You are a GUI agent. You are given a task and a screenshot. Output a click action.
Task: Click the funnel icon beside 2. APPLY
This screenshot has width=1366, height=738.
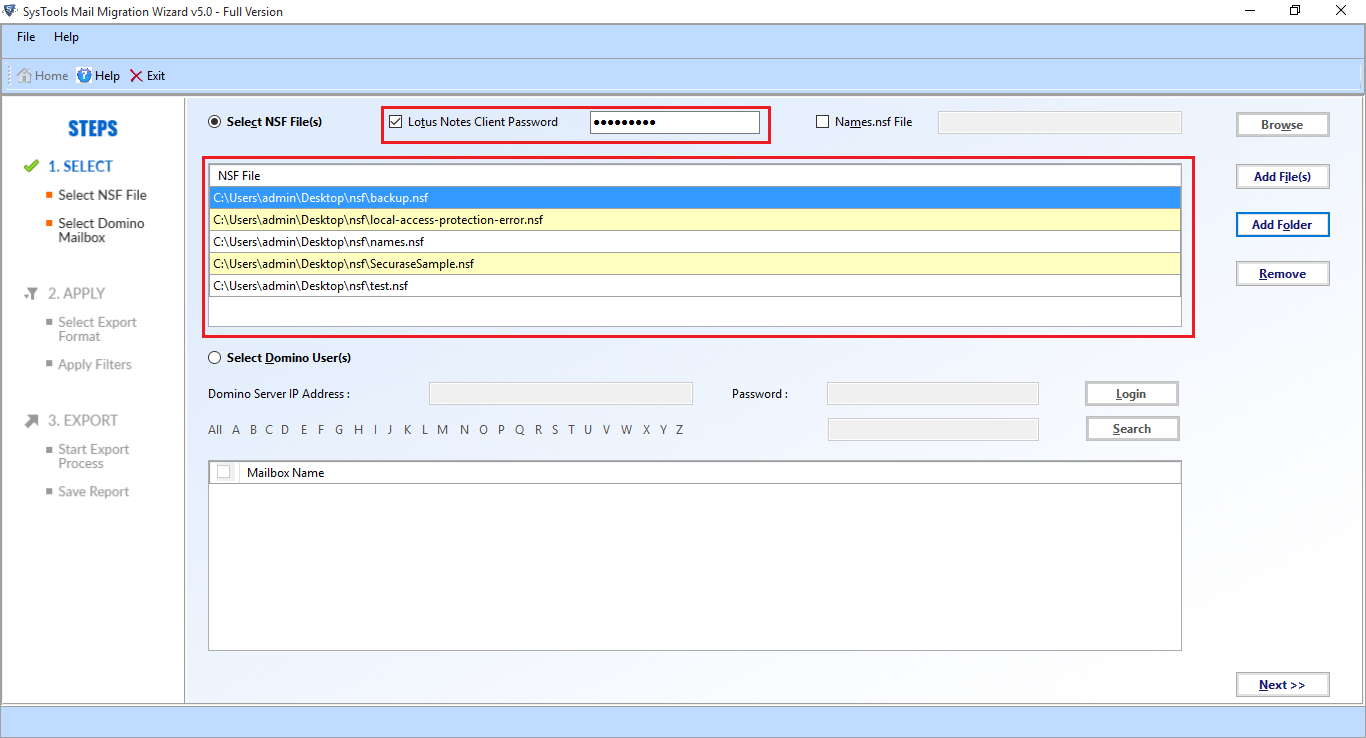[x=31, y=294]
